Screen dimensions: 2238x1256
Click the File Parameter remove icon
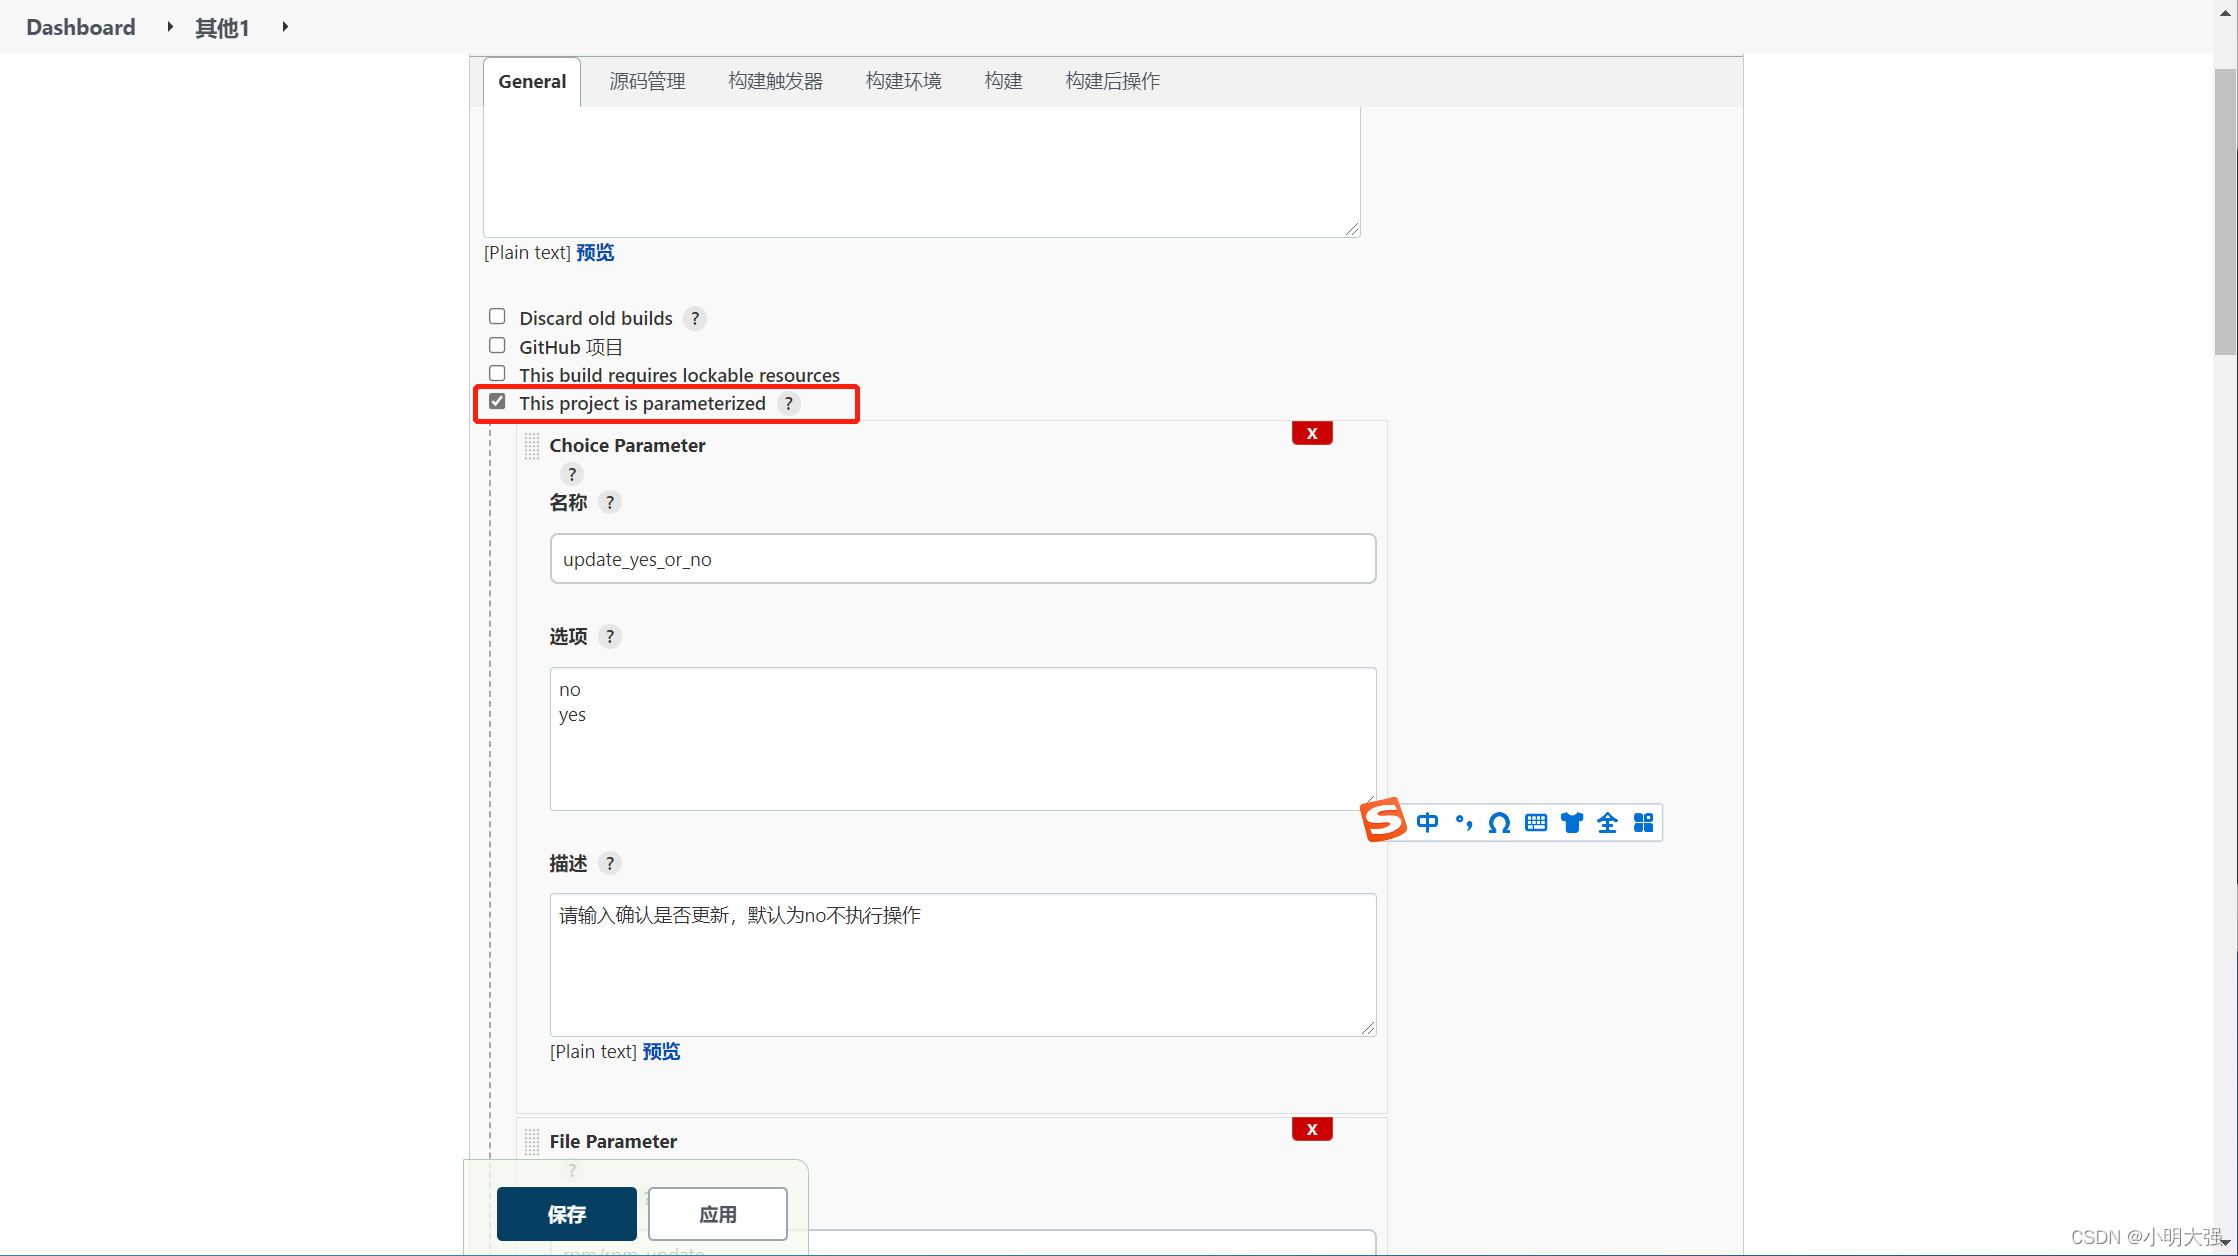click(1313, 1127)
